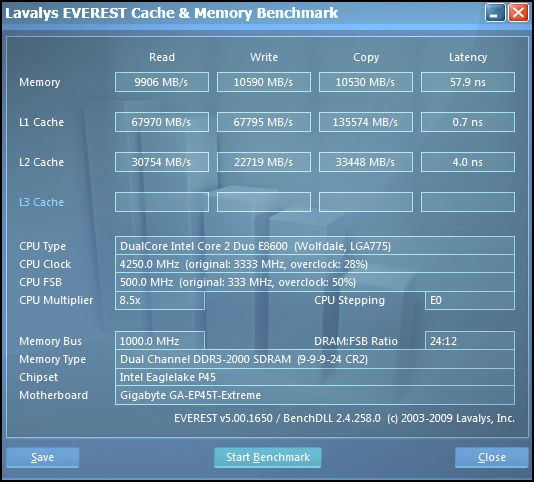Click the L1 Cache Write 67795 MB/s
The width and height of the screenshot is (534, 482).
click(x=264, y=122)
